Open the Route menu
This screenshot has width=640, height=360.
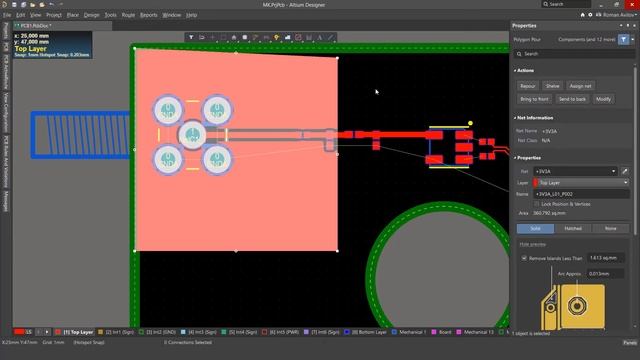pos(128,15)
